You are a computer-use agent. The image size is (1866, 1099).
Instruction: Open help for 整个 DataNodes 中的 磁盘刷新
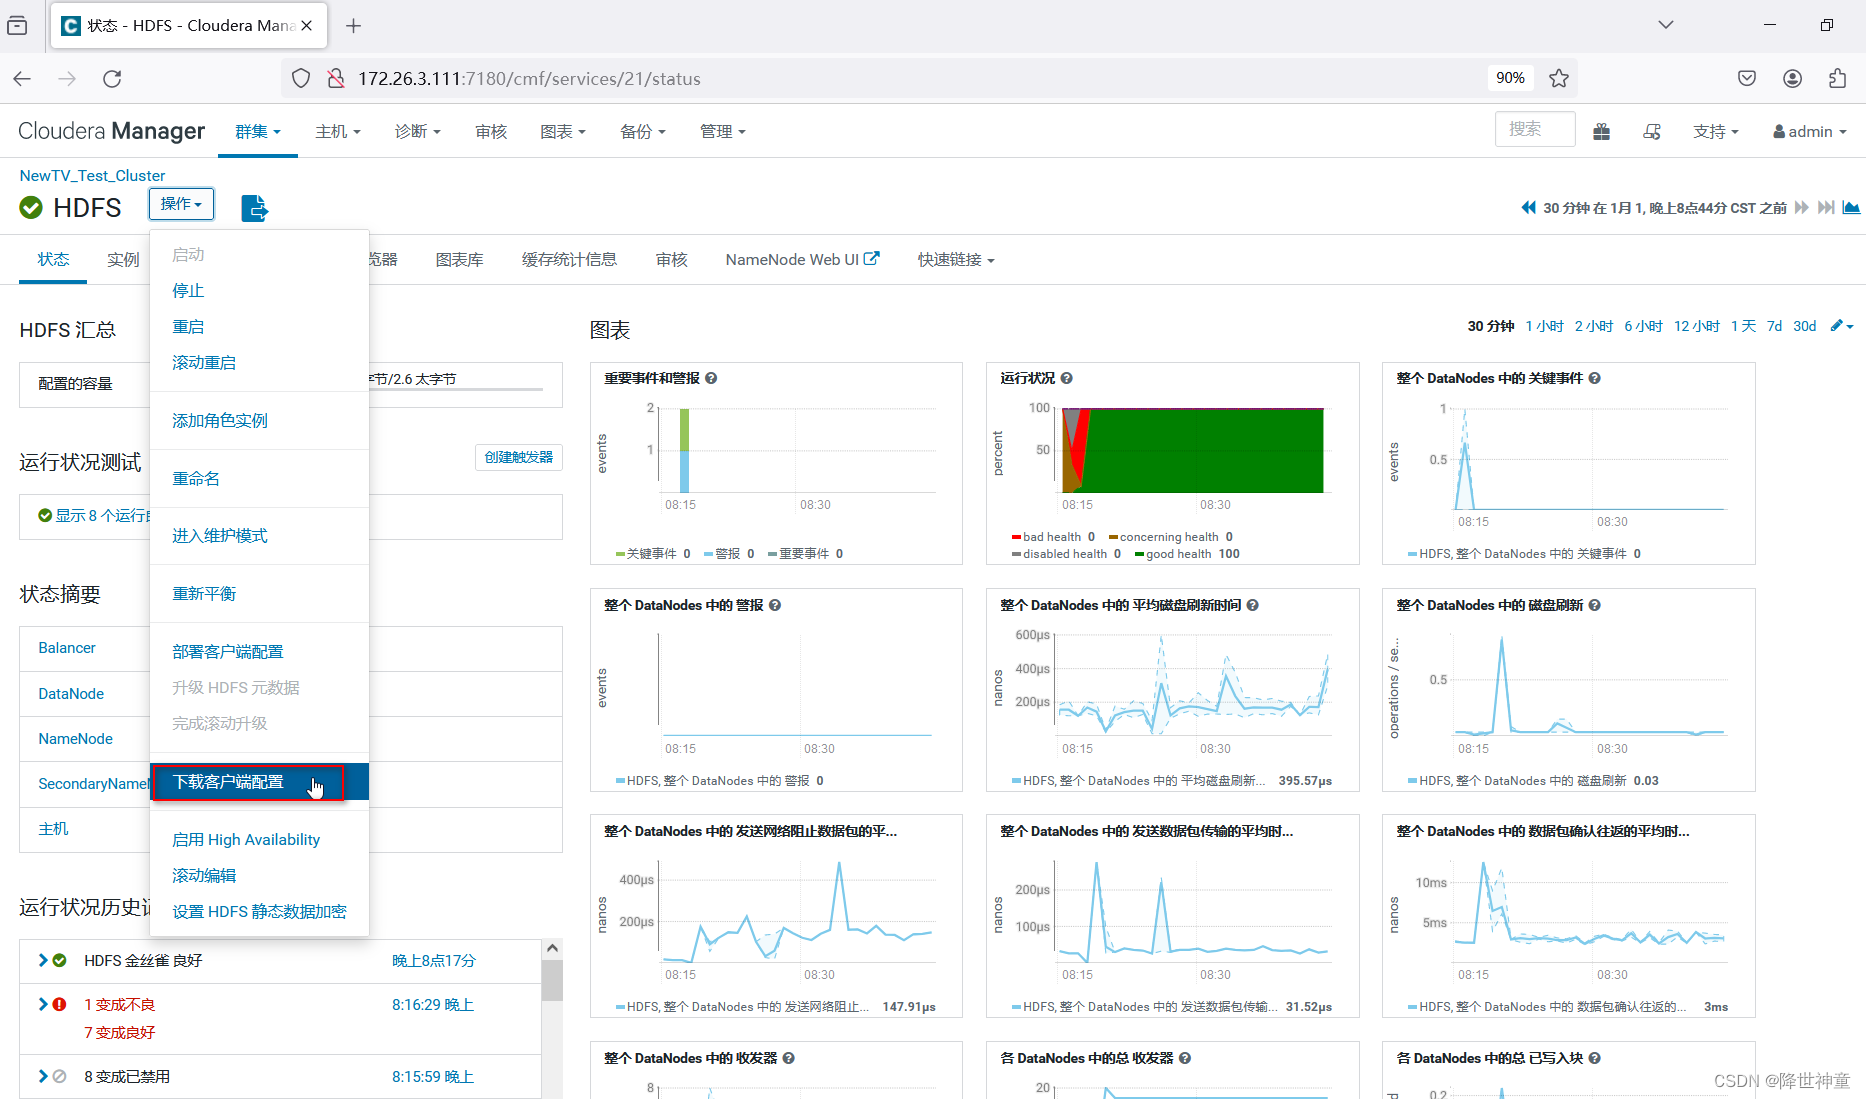[x=1594, y=605]
